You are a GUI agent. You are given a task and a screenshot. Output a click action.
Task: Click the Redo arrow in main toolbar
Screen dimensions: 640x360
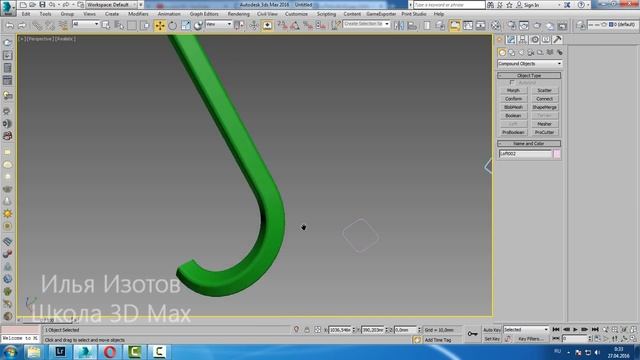pos(22,25)
